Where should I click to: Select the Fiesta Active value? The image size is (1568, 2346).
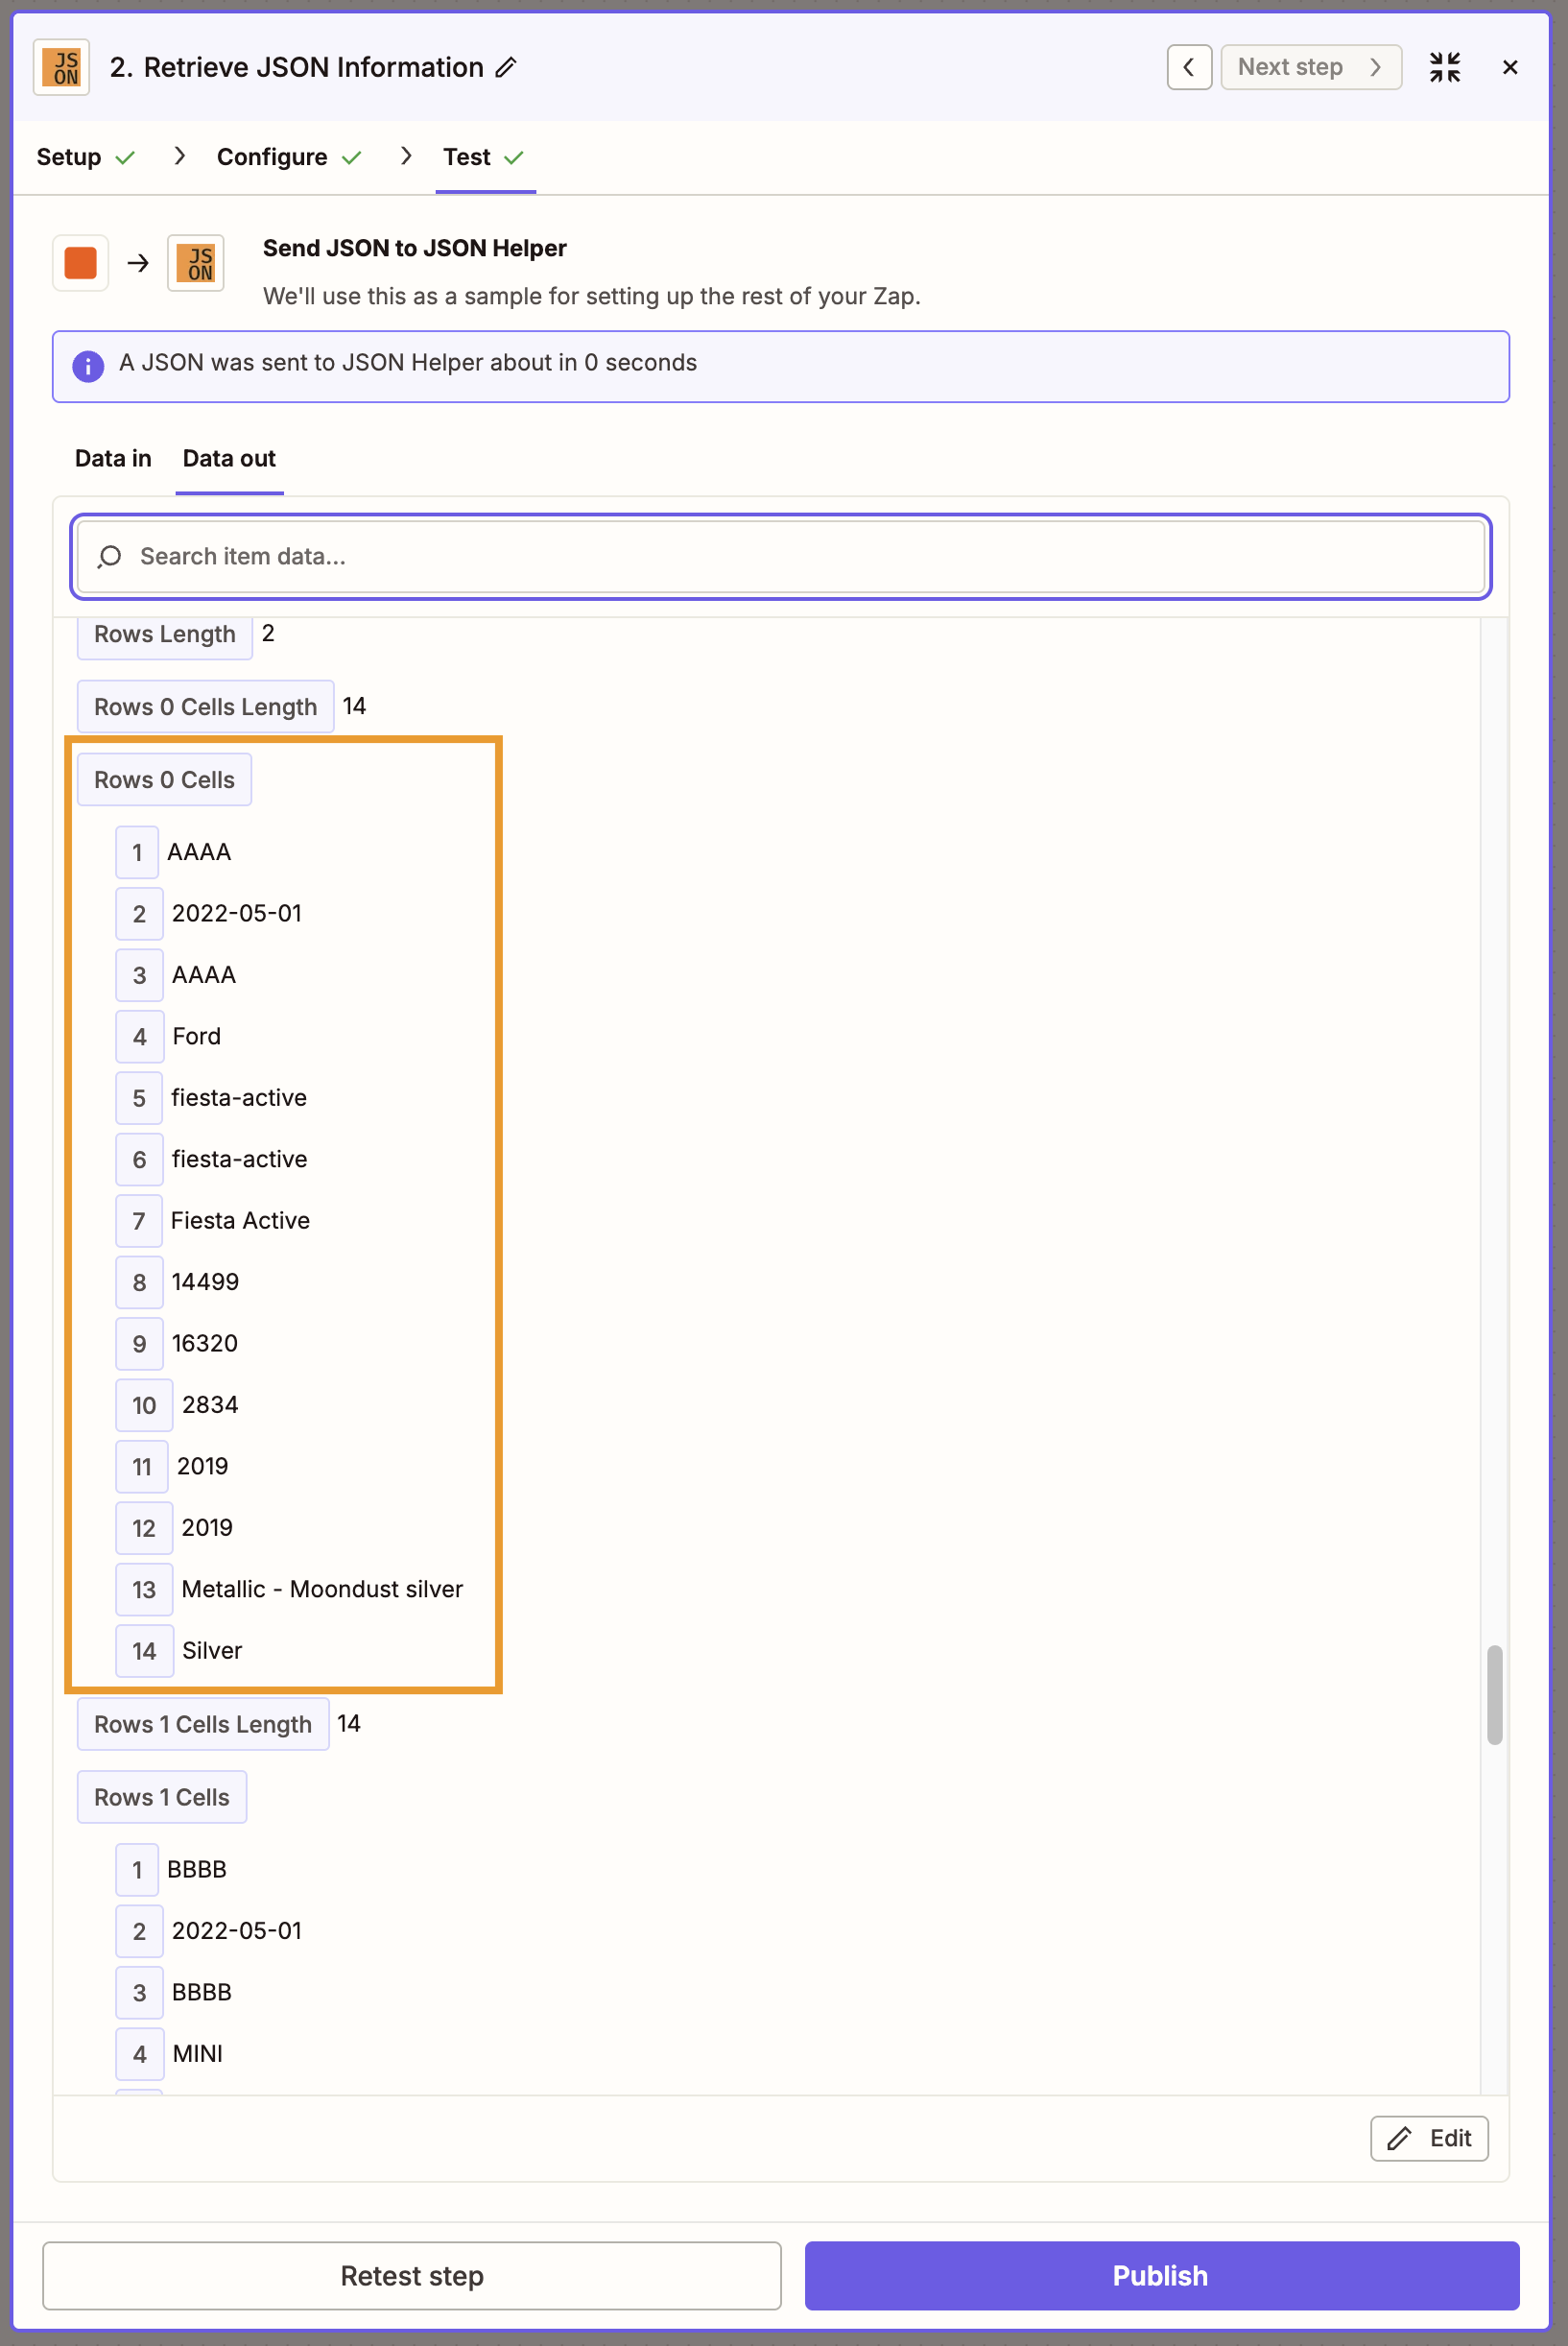click(240, 1220)
